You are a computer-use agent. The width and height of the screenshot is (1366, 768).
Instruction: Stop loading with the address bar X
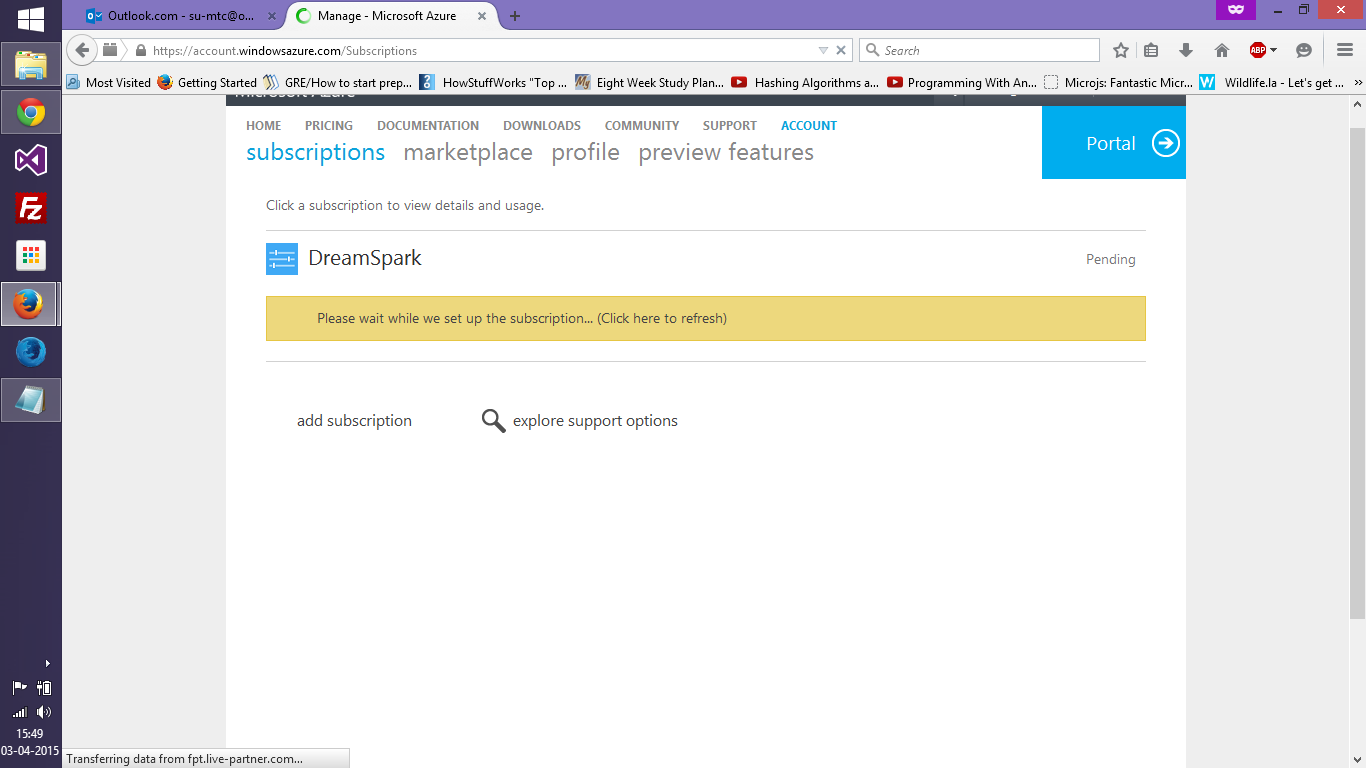click(841, 50)
